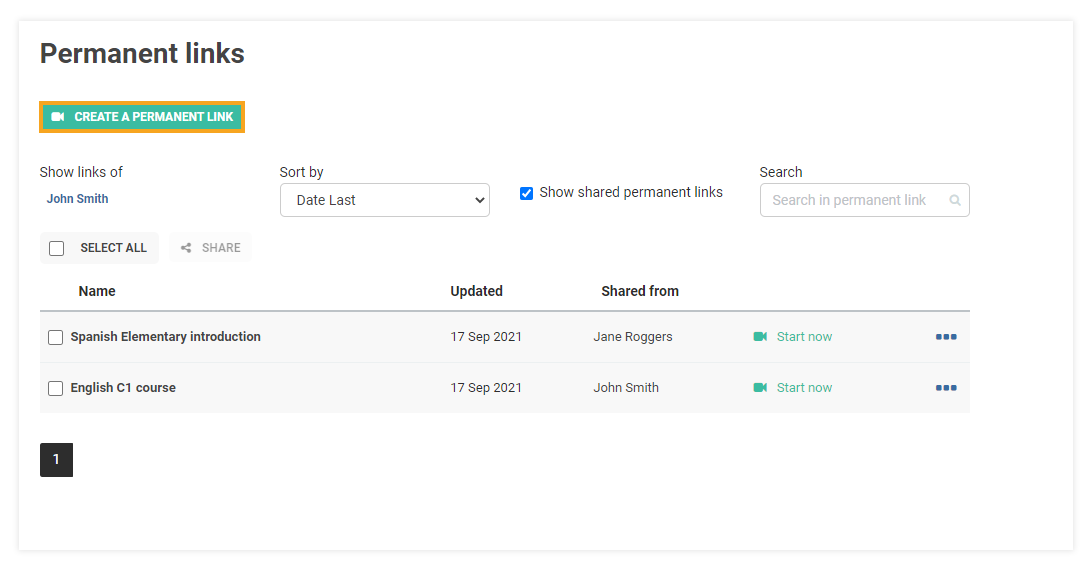This screenshot has height=571, width=1092.
Task: Click the 17 Sep 2021 date for English C1 course
Action: 486,388
